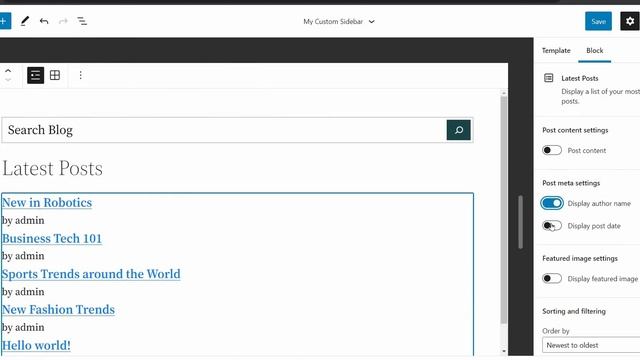
Task: Switch to the Template tab
Action: (556, 50)
